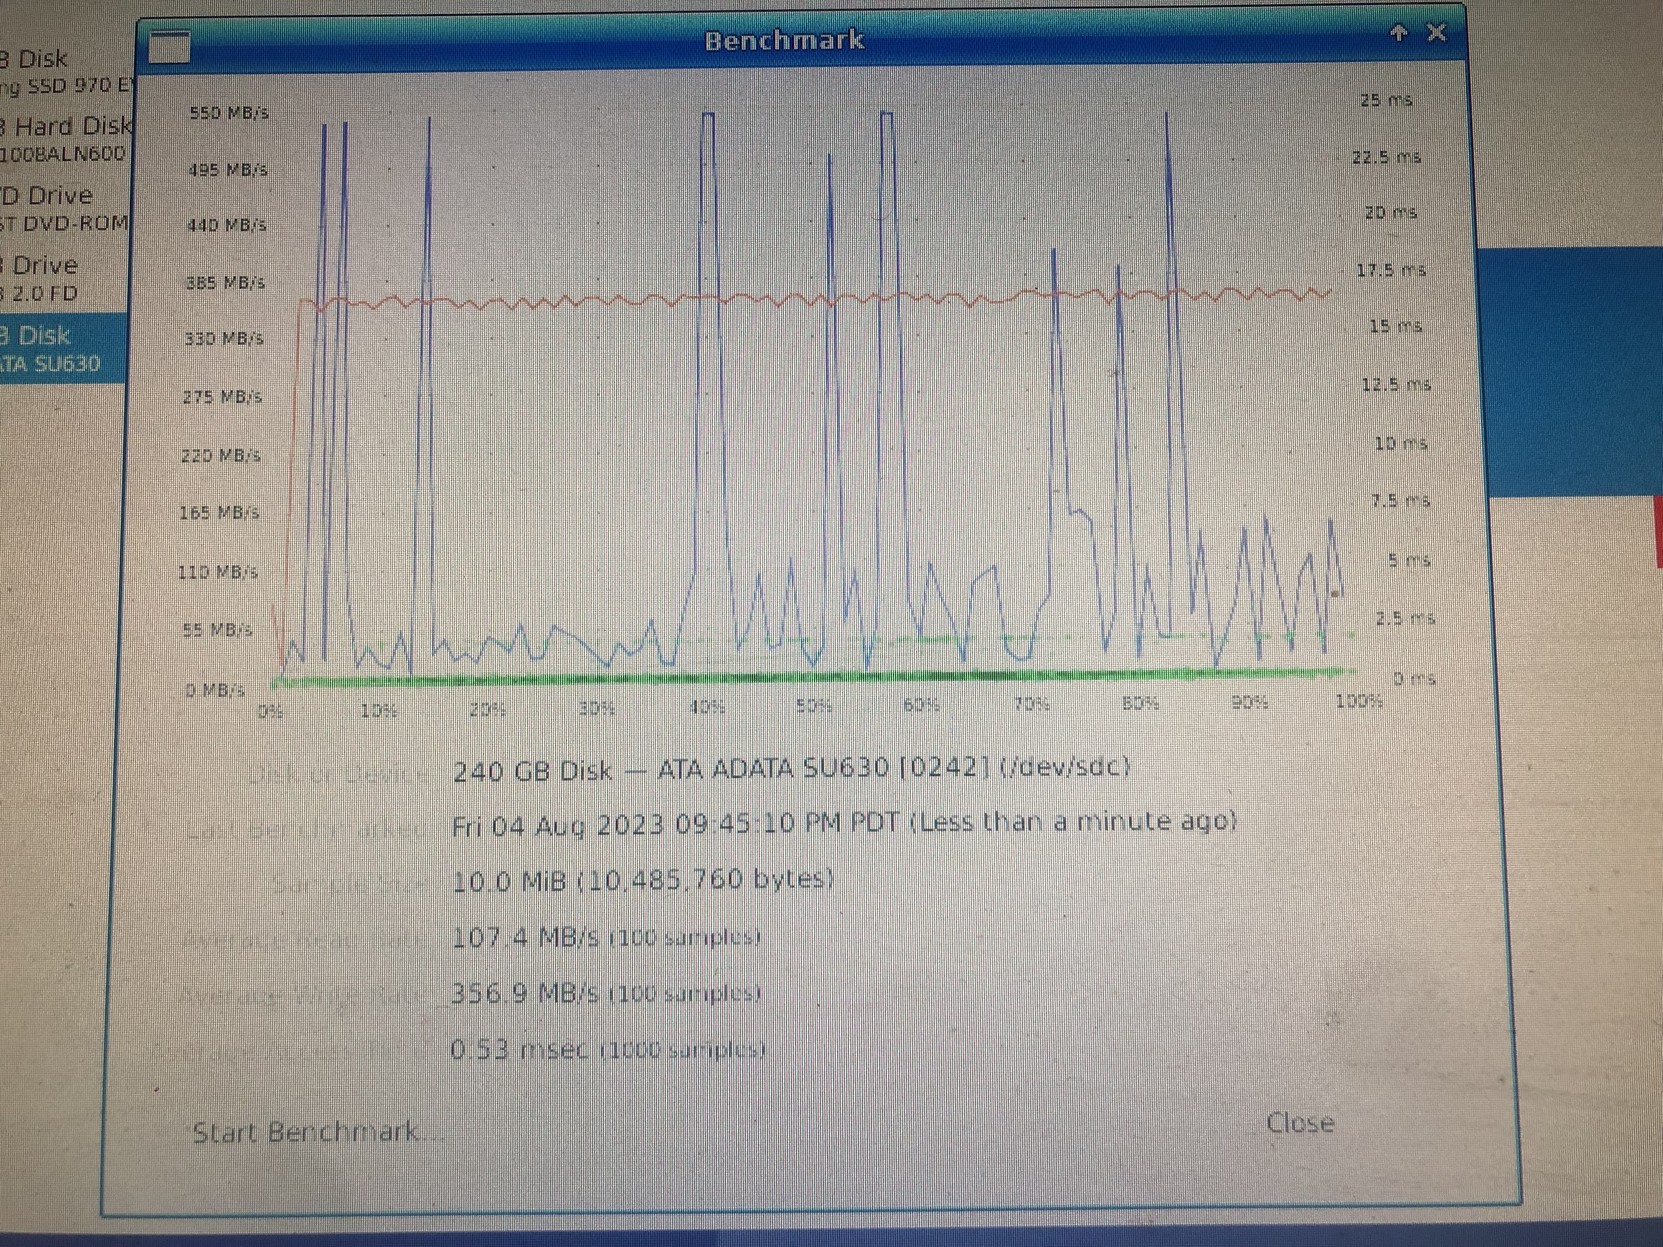This screenshot has width=1663, height=1247.
Task: Click the Close button at bottom right
Action: pos(1299,1123)
